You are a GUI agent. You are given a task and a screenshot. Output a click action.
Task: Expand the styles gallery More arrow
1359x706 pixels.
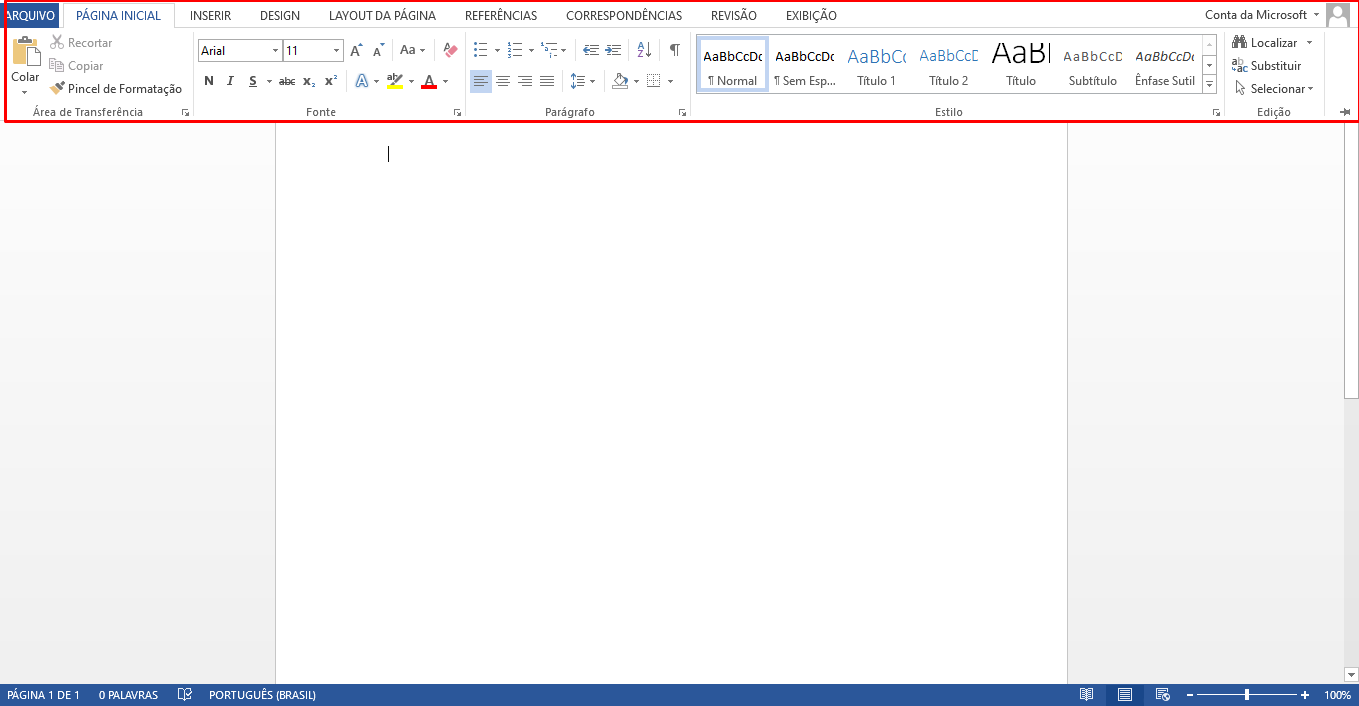[1209, 85]
